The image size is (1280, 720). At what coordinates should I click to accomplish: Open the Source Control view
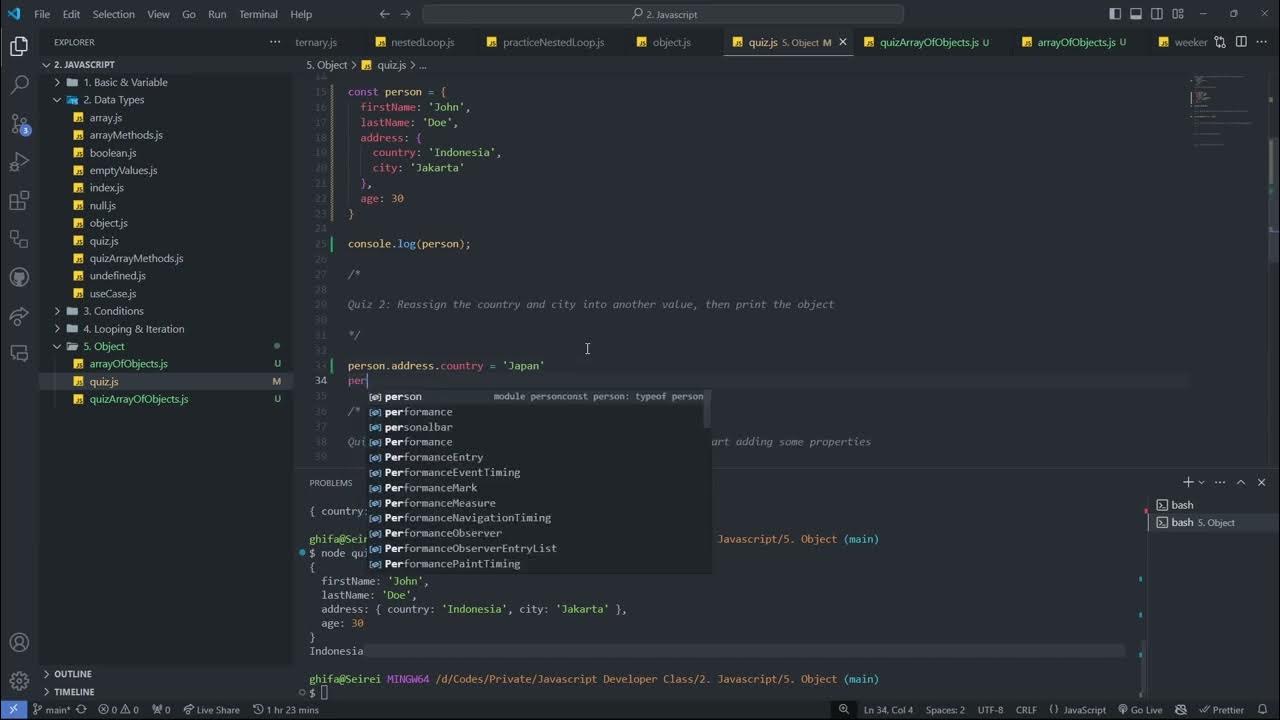click(x=19, y=124)
